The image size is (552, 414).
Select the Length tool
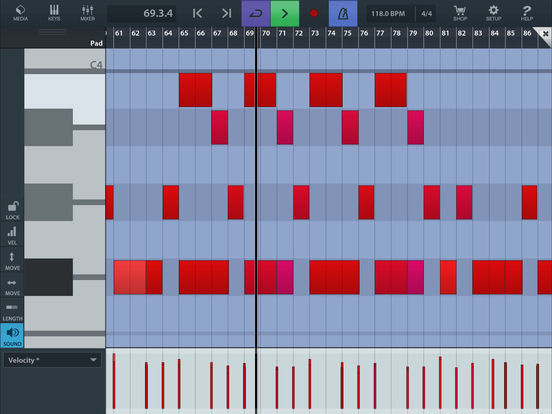12,311
